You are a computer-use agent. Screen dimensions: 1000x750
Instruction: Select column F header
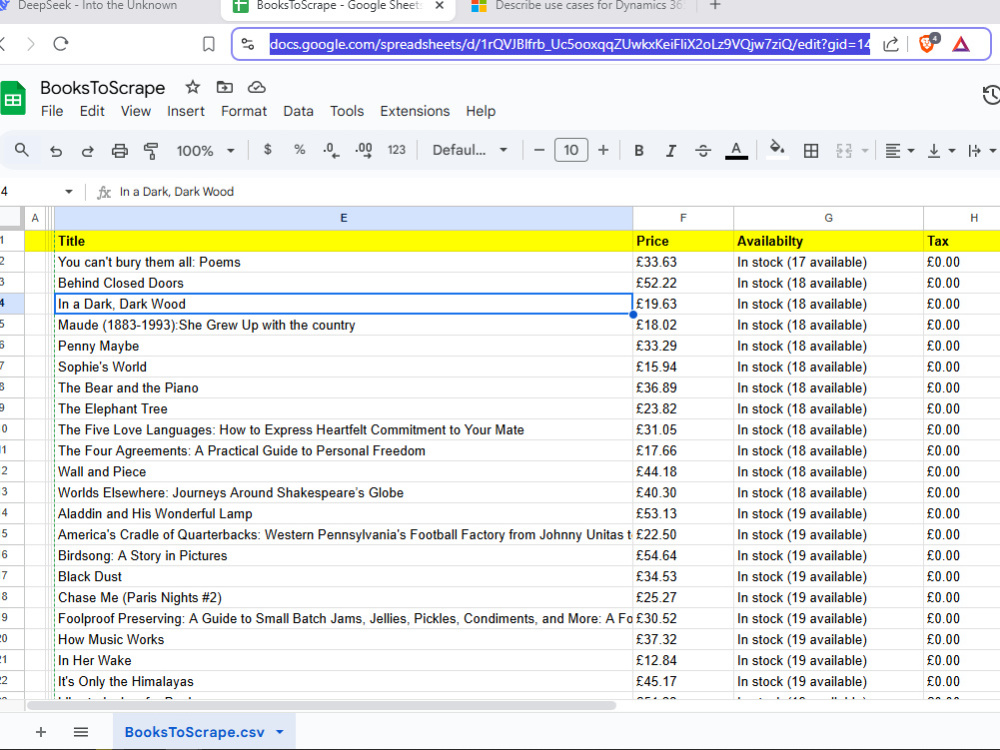pos(683,218)
